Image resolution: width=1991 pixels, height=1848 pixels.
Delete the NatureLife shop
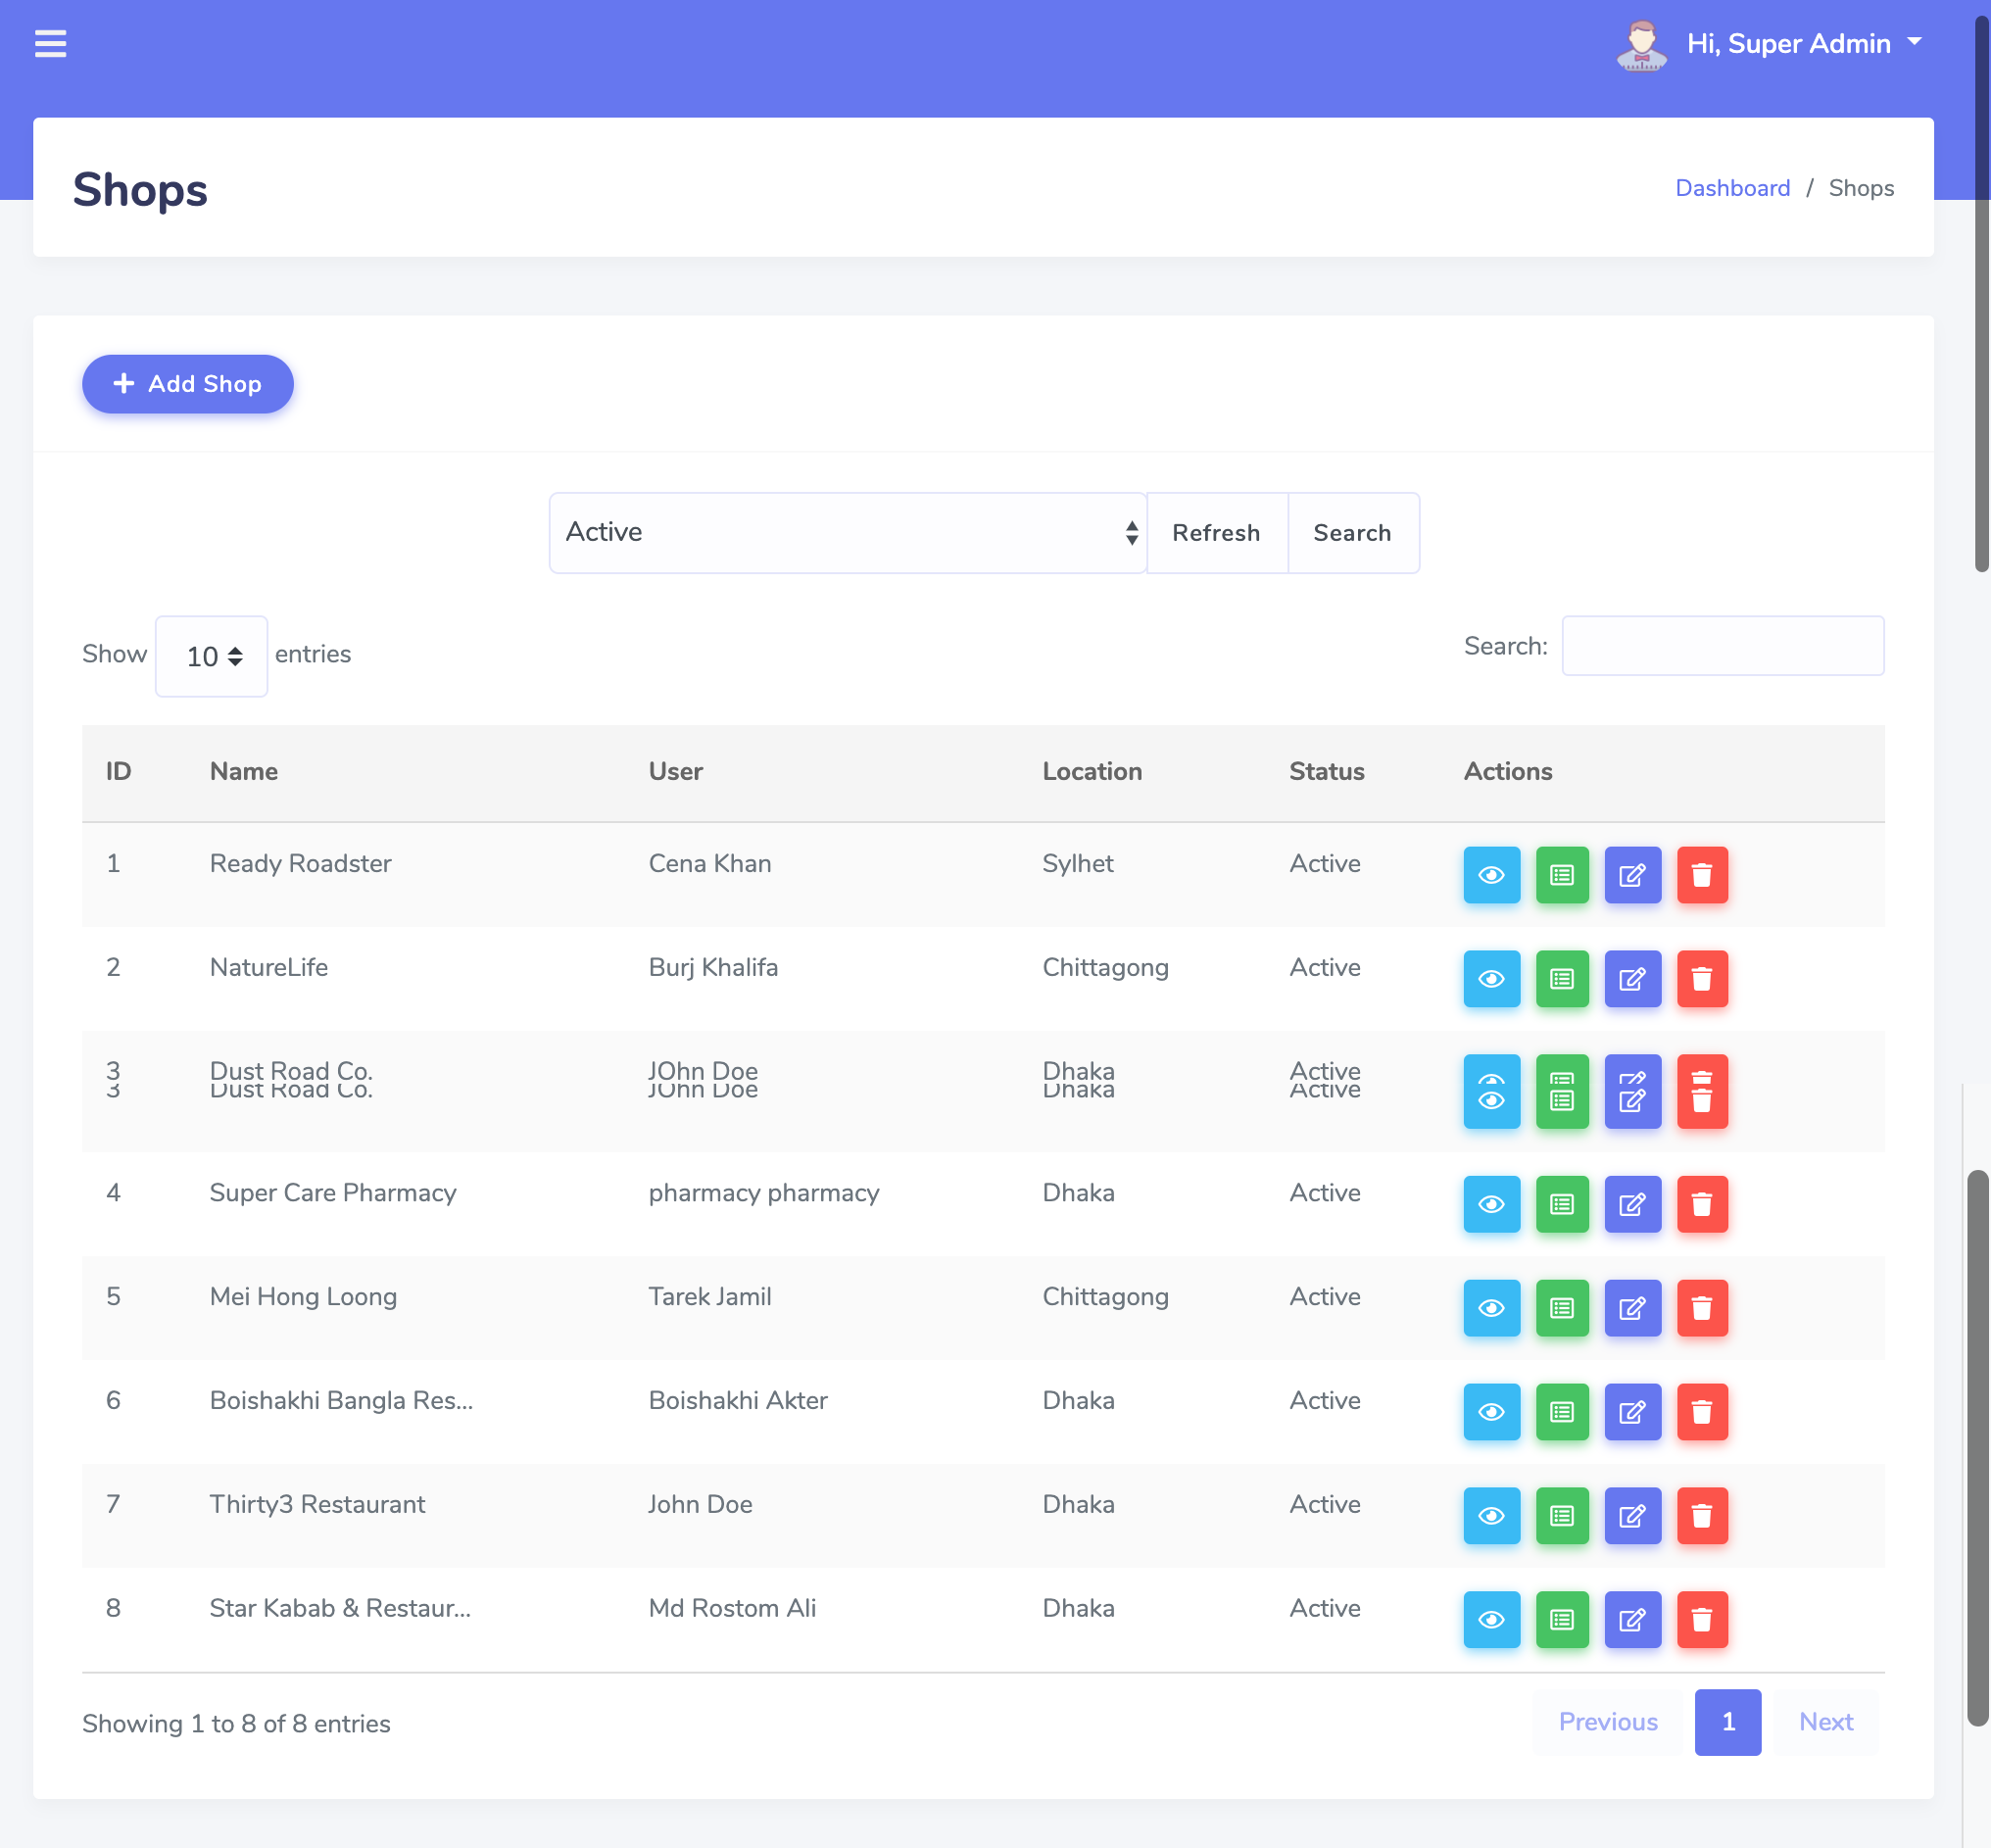pyautogui.click(x=1701, y=979)
